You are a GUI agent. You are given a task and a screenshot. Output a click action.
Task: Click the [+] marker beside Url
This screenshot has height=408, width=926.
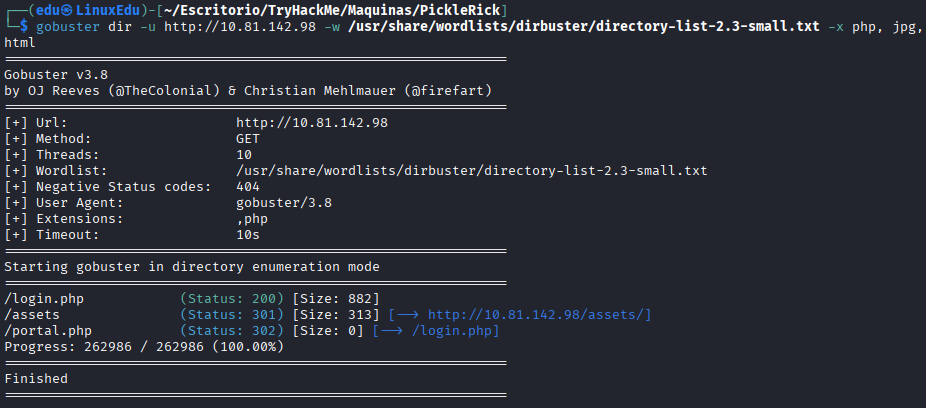pyautogui.click(x=16, y=123)
